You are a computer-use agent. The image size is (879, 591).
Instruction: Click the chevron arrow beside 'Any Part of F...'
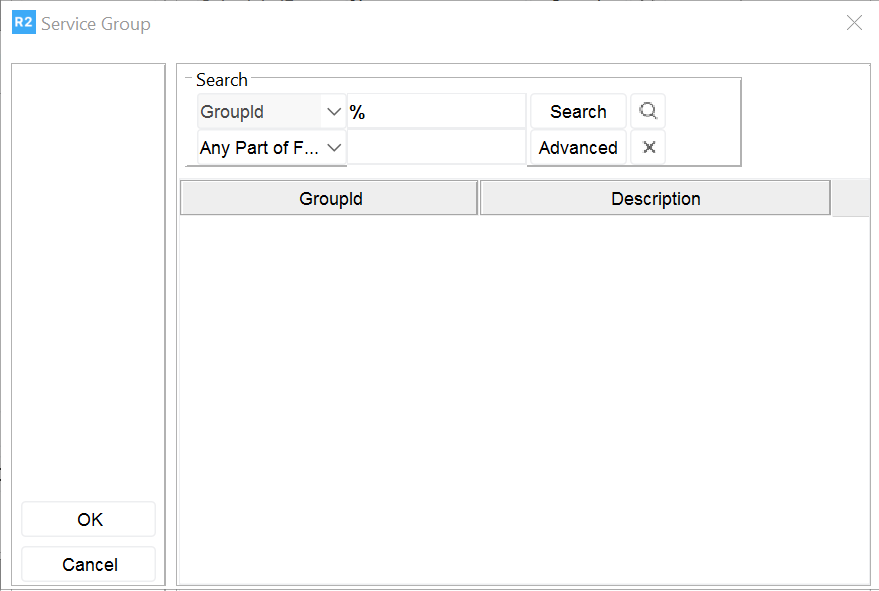click(x=335, y=148)
